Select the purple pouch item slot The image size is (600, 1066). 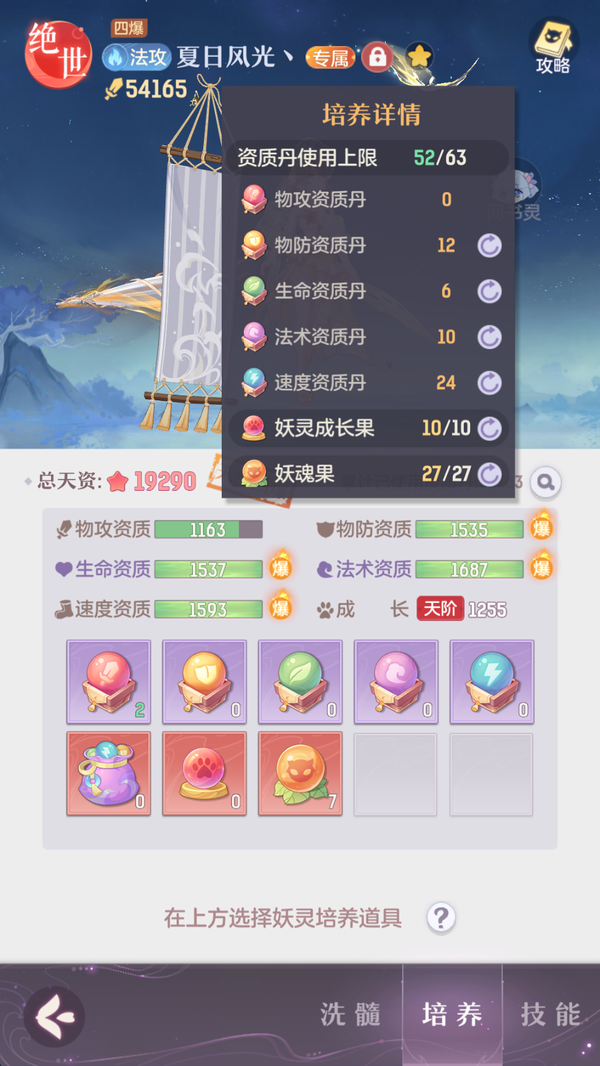109,774
